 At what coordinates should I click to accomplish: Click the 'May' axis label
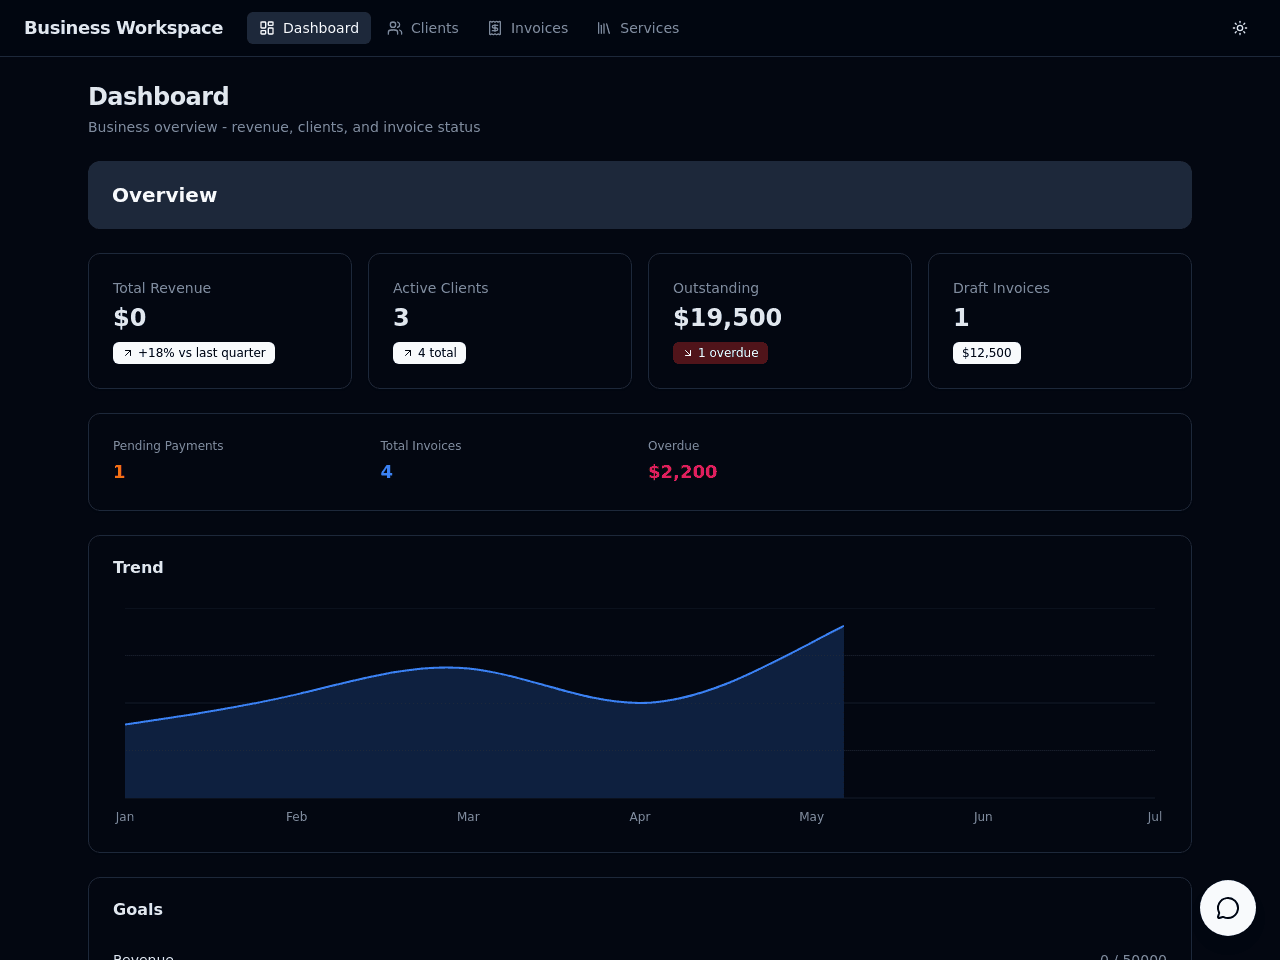tap(812, 817)
